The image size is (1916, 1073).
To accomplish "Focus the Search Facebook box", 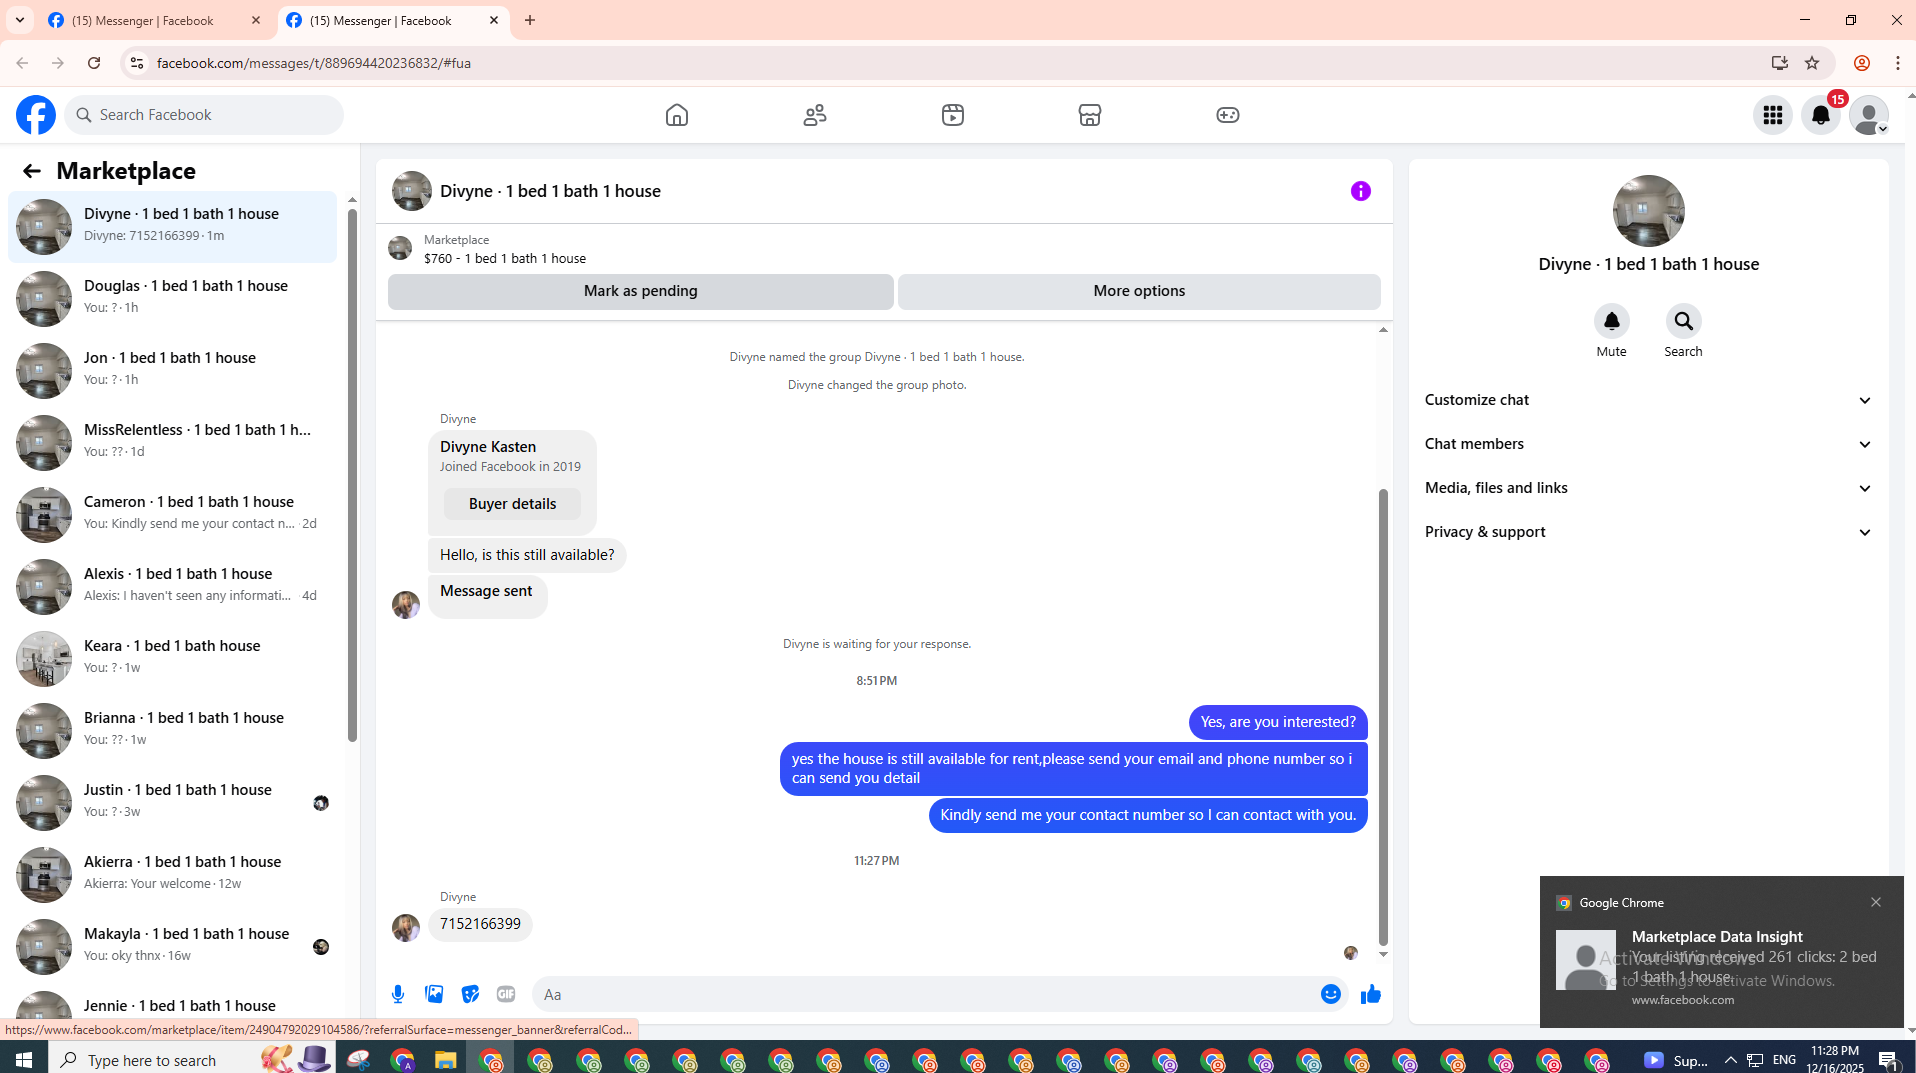I will tap(204, 115).
